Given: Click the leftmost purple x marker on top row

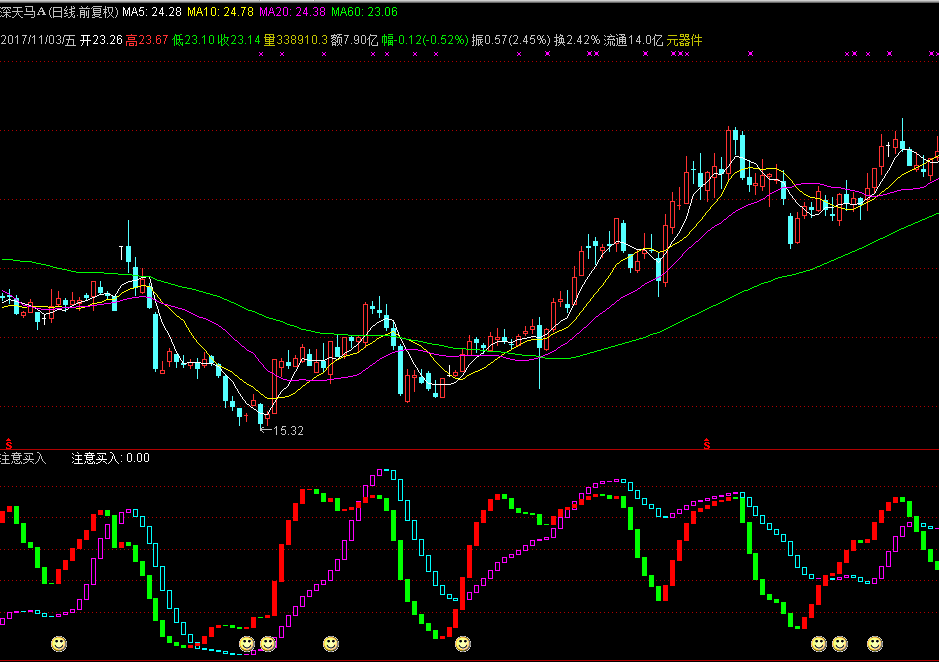Looking at the screenshot, I should (261, 54).
